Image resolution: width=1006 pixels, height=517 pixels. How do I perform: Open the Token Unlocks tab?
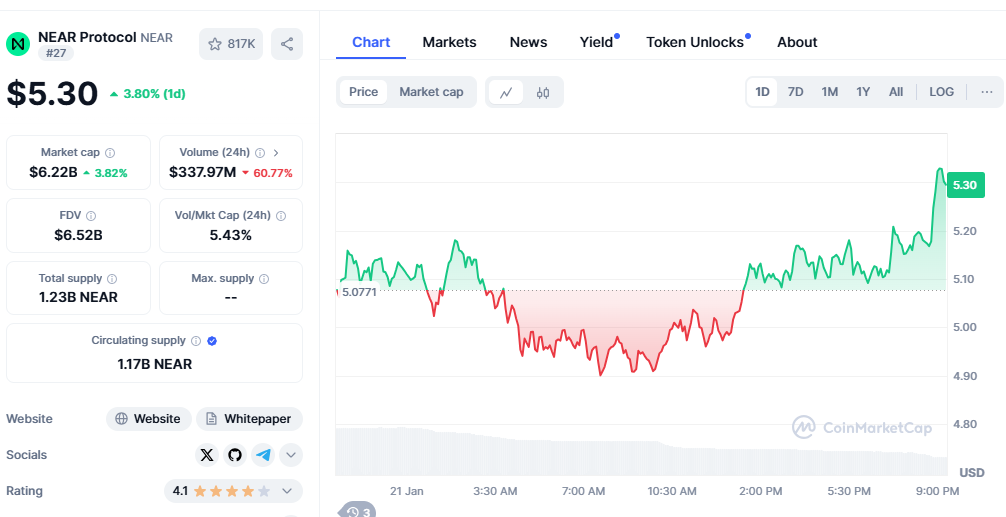click(x=695, y=42)
